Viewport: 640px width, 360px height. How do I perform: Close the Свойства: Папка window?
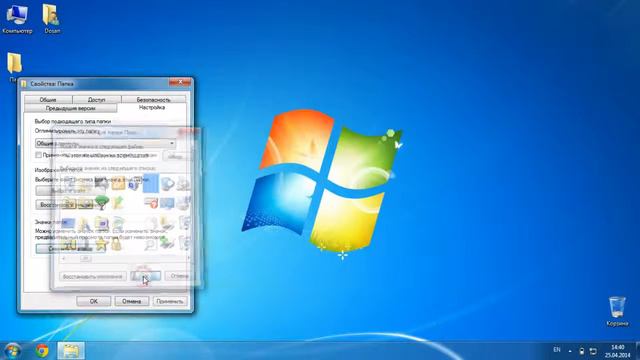181,82
